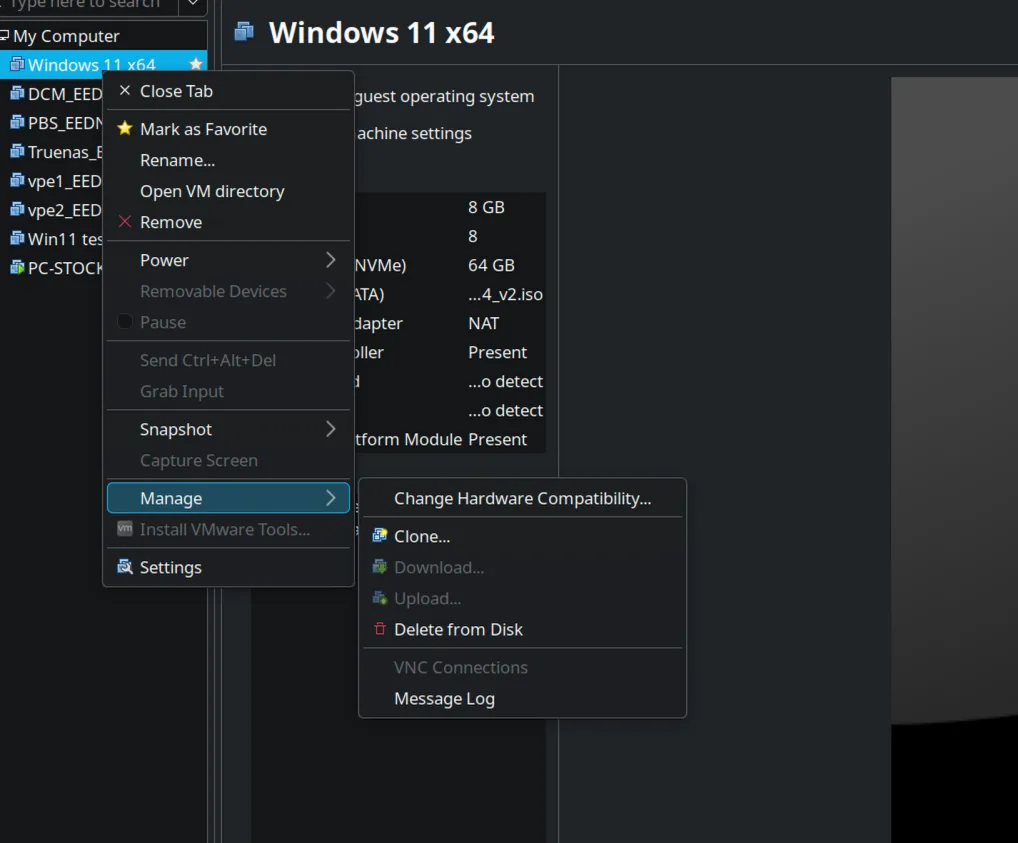The width and height of the screenshot is (1018, 843).
Task: Click Send Ctrl+Alt+Del menu entry
Action: [229, 360]
